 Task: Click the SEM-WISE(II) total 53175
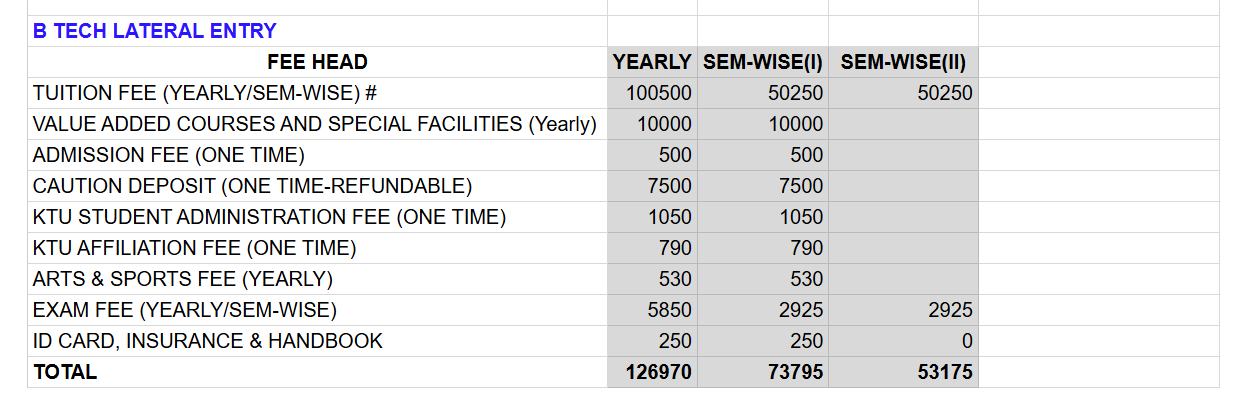pos(903,372)
